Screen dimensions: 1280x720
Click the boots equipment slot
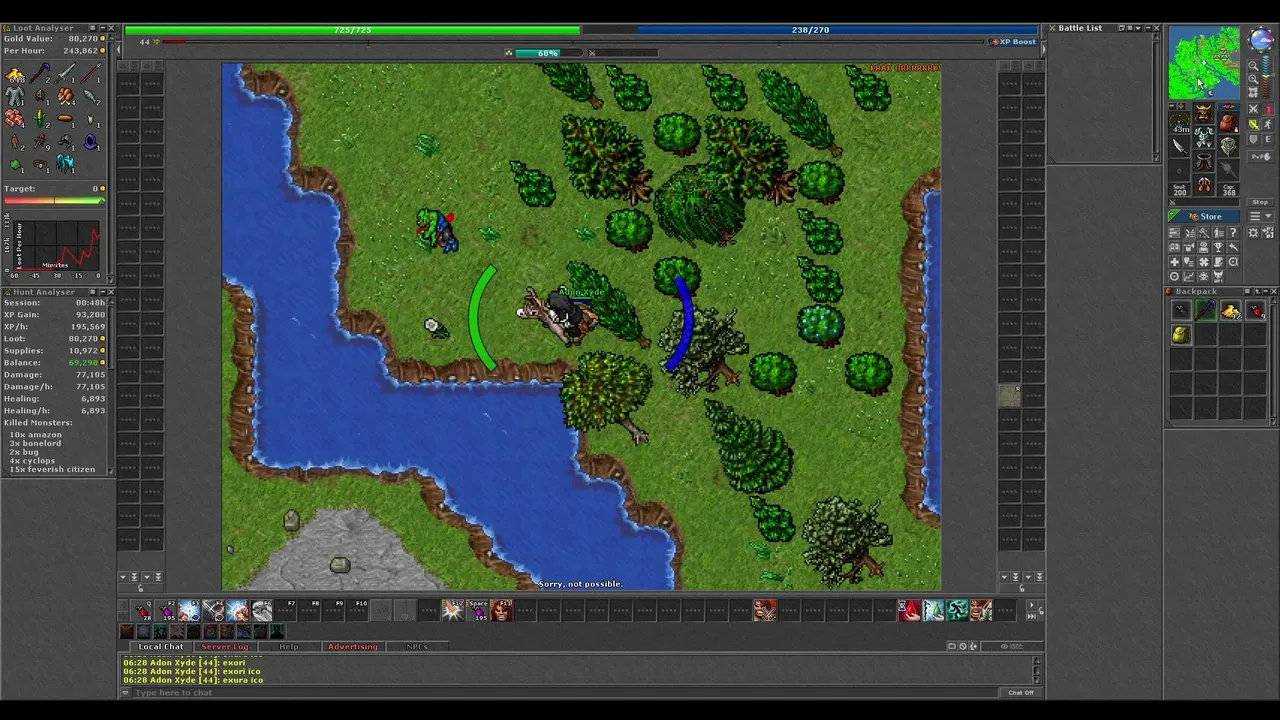pos(1204,183)
